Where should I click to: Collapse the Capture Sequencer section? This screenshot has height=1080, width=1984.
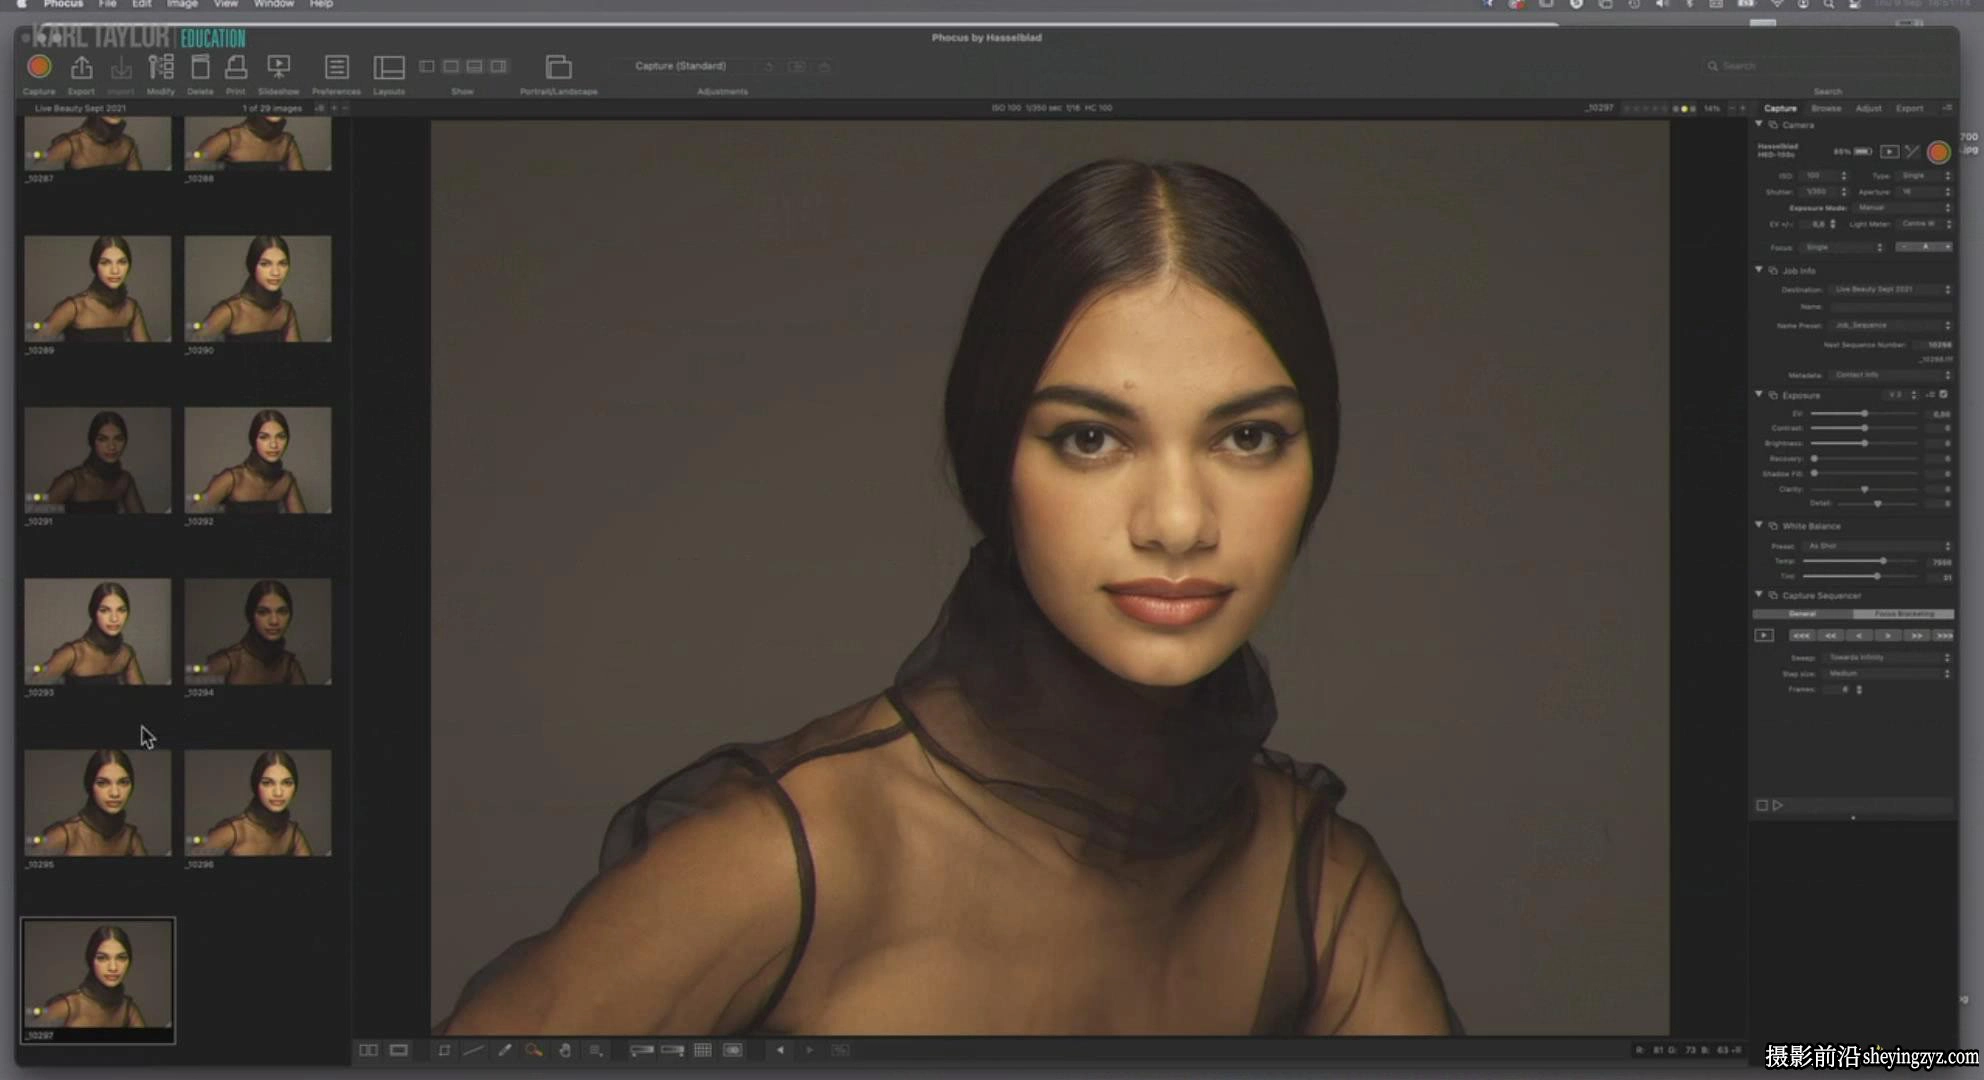1759,595
